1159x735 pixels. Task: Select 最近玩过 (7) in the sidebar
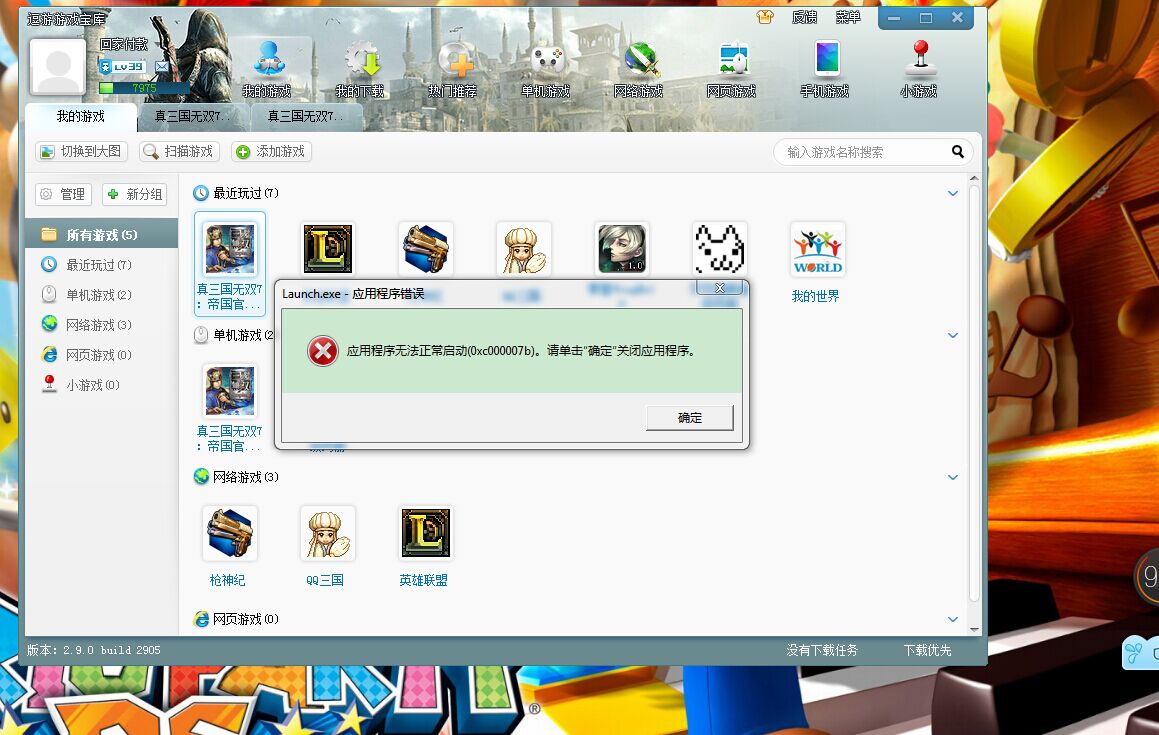coord(101,265)
